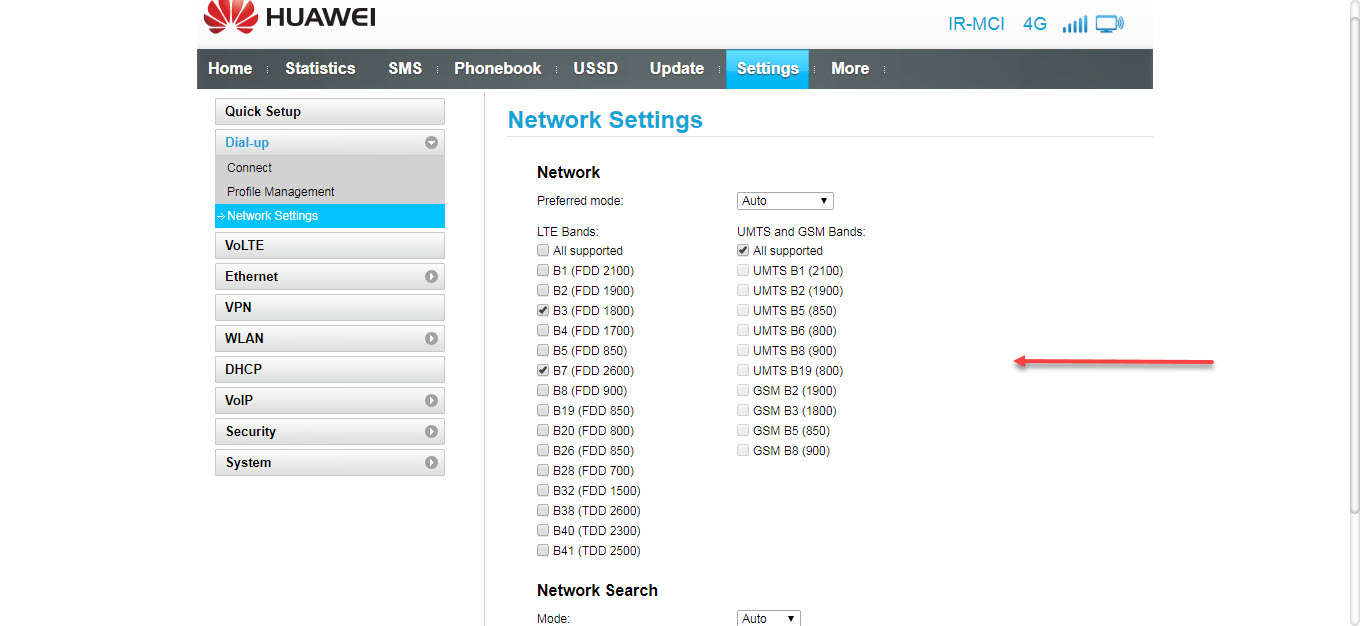Click the GSM B3 (1800) checkbox
1360x626 pixels.
click(743, 411)
